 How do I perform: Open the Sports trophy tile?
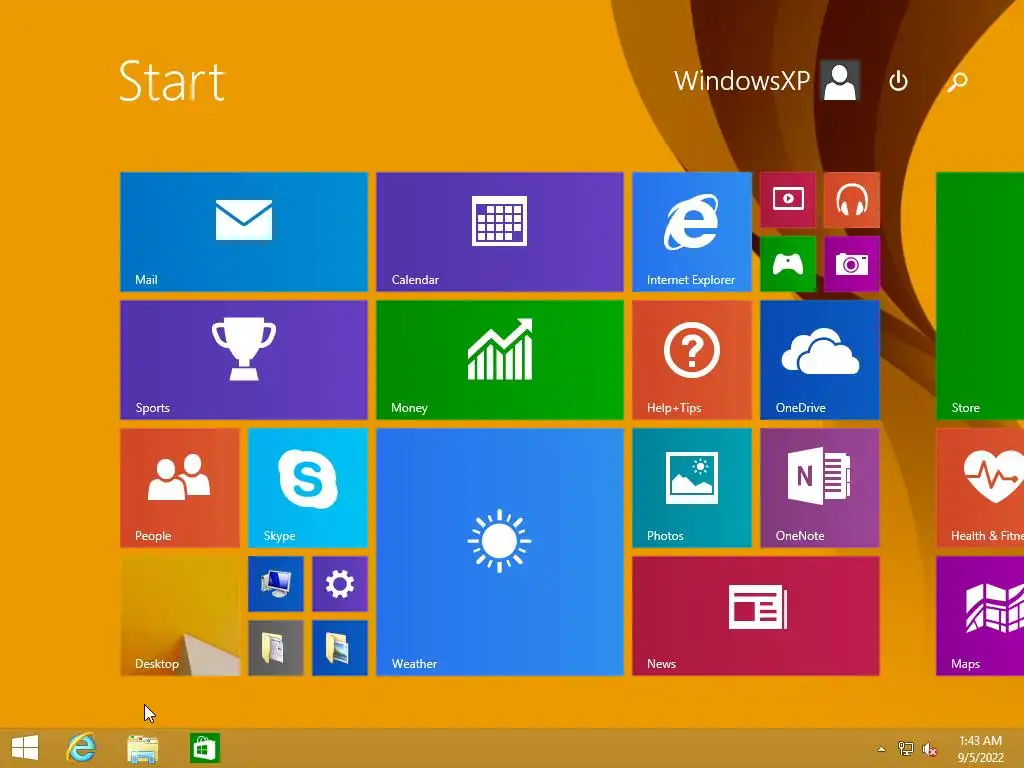pyautogui.click(x=244, y=360)
